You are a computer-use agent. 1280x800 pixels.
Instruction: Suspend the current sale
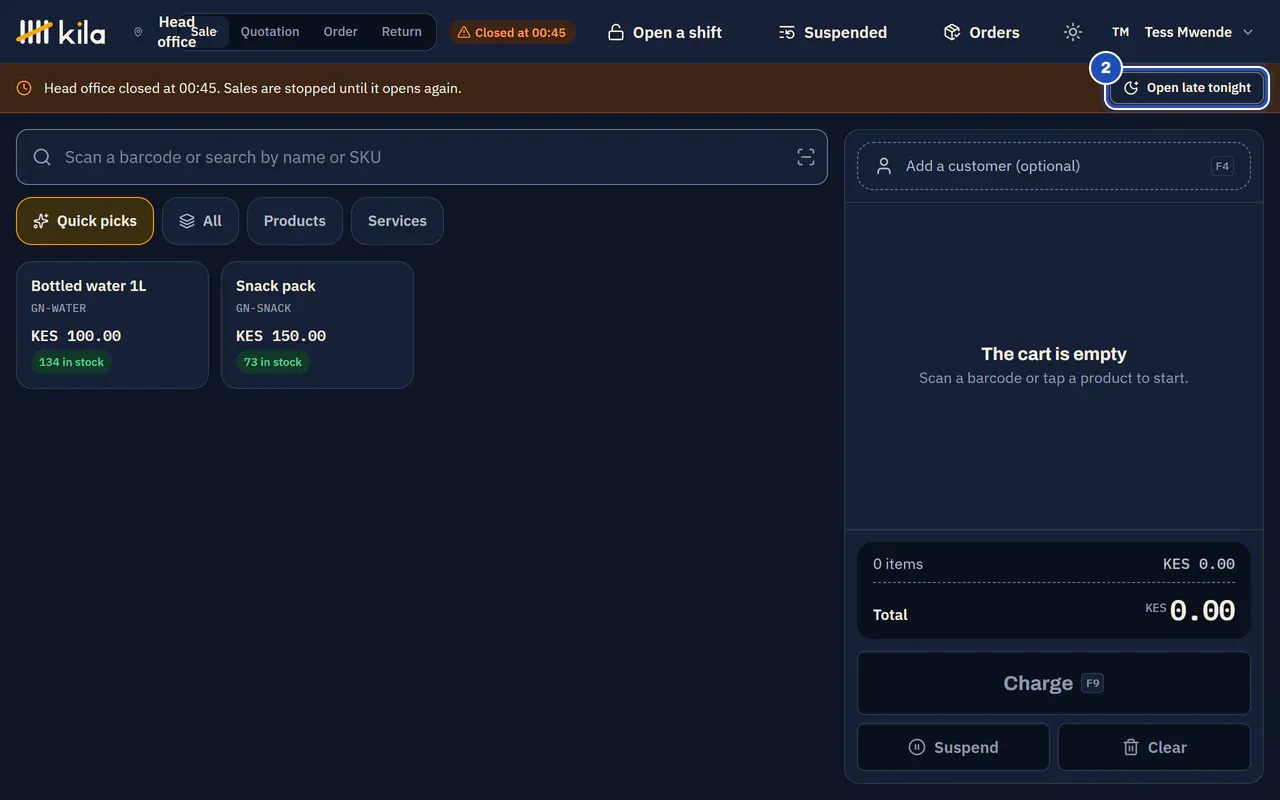click(x=953, y=747)
